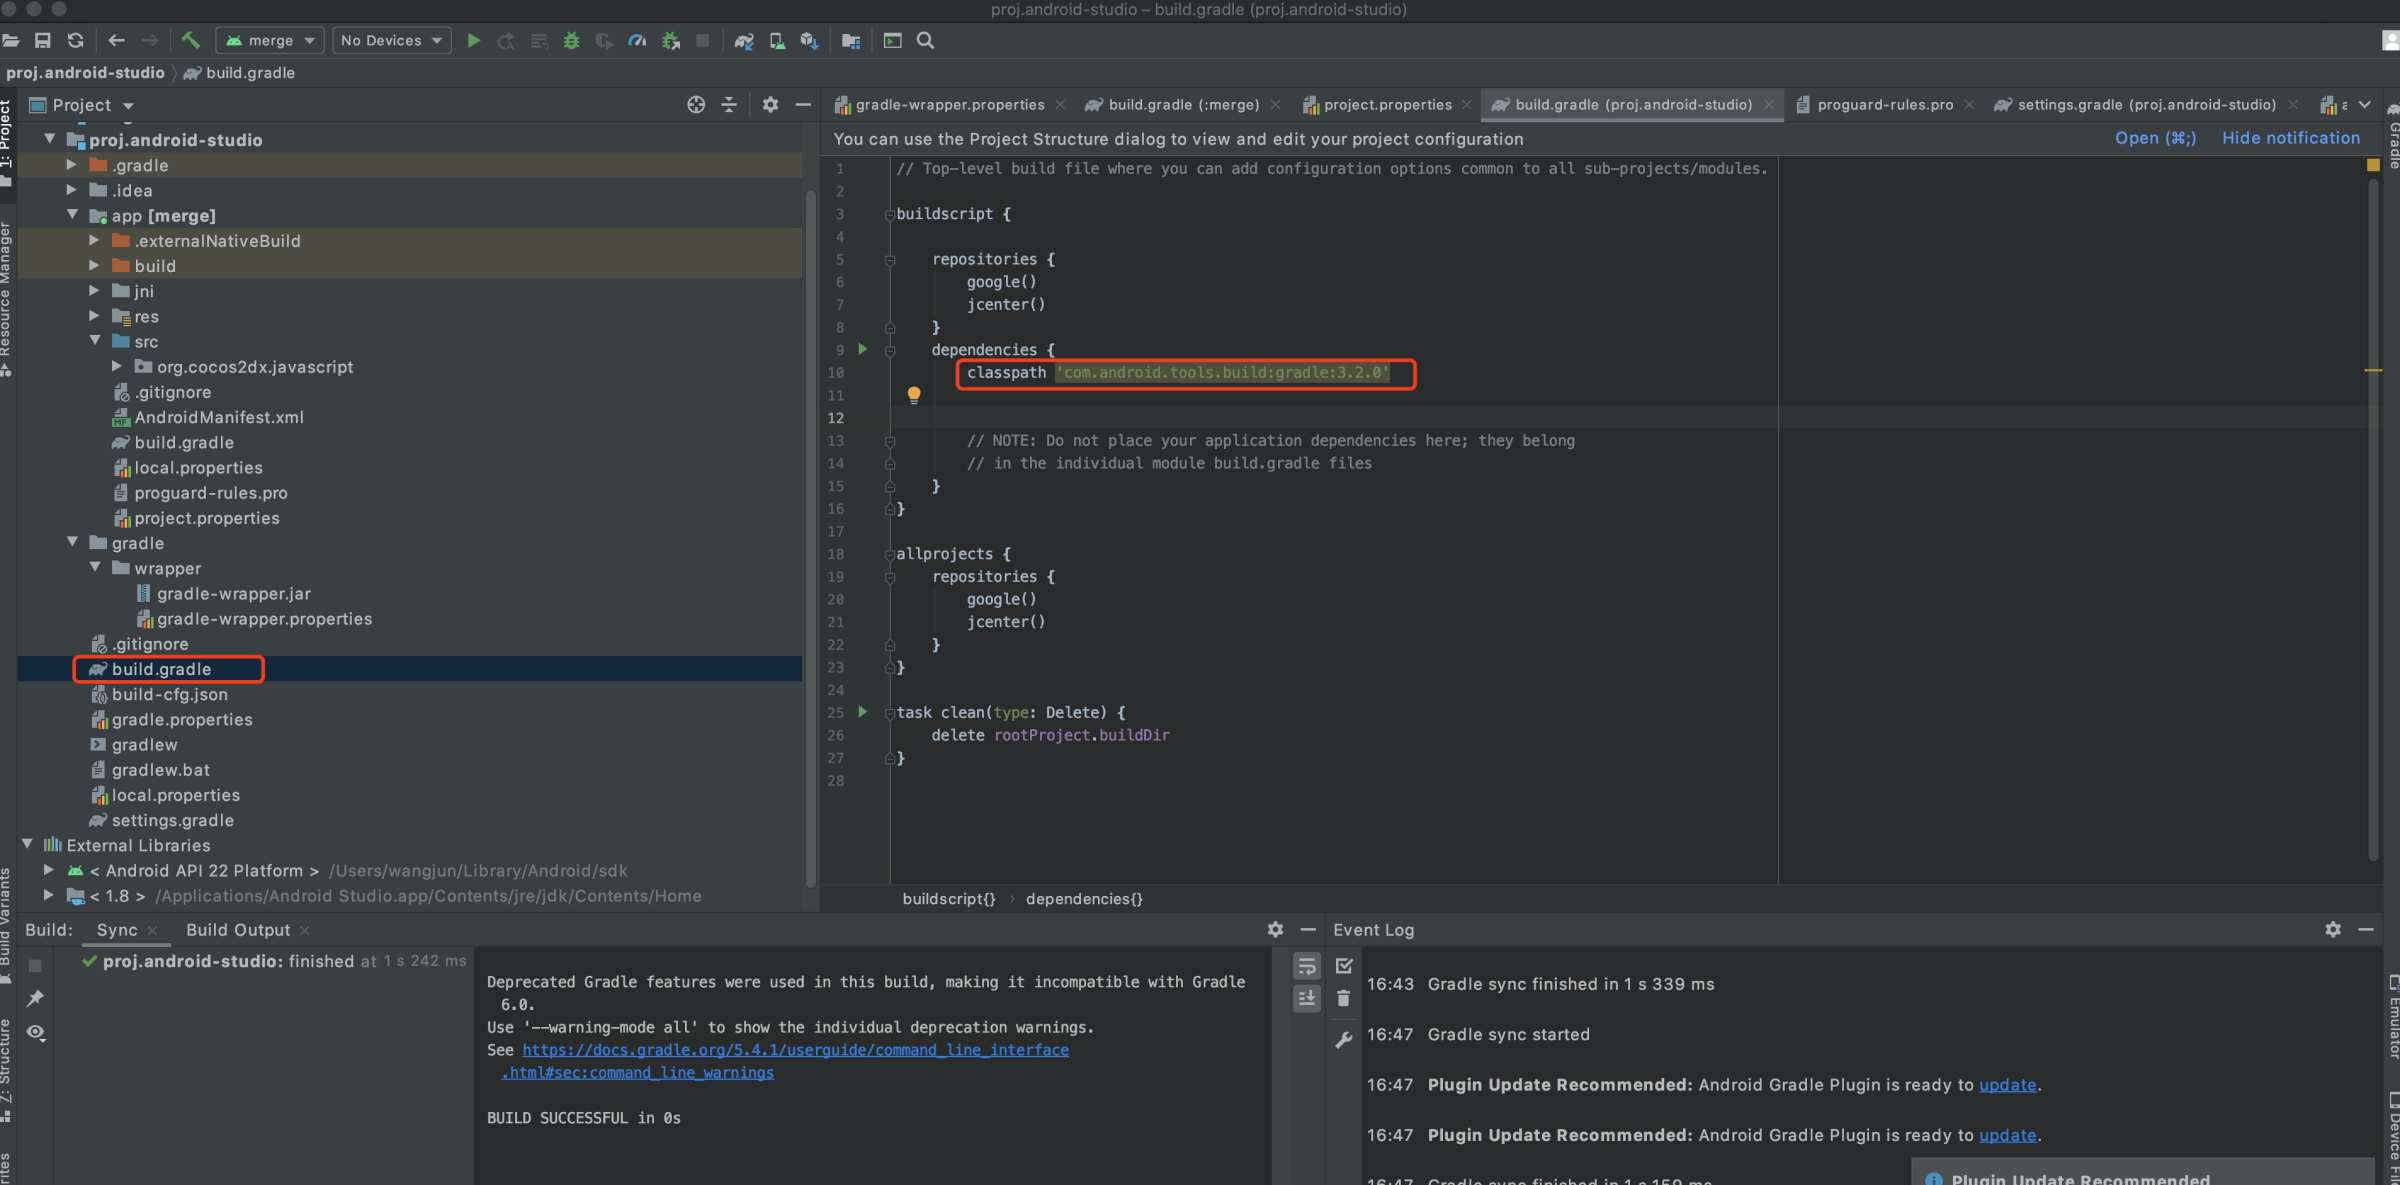Select settings.gradle in project tree
2400x1185 pixels.
pos(172,820)
